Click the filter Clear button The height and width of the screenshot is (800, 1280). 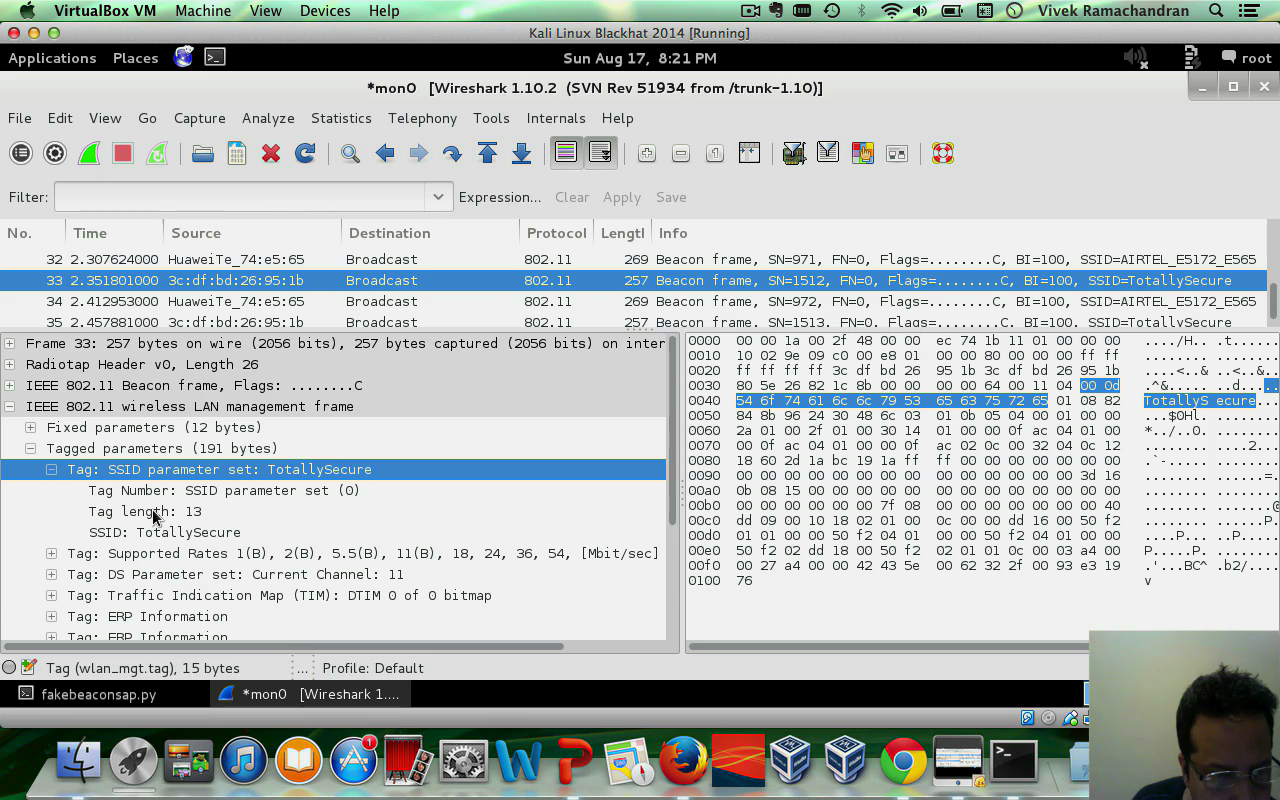click(572, 197)
